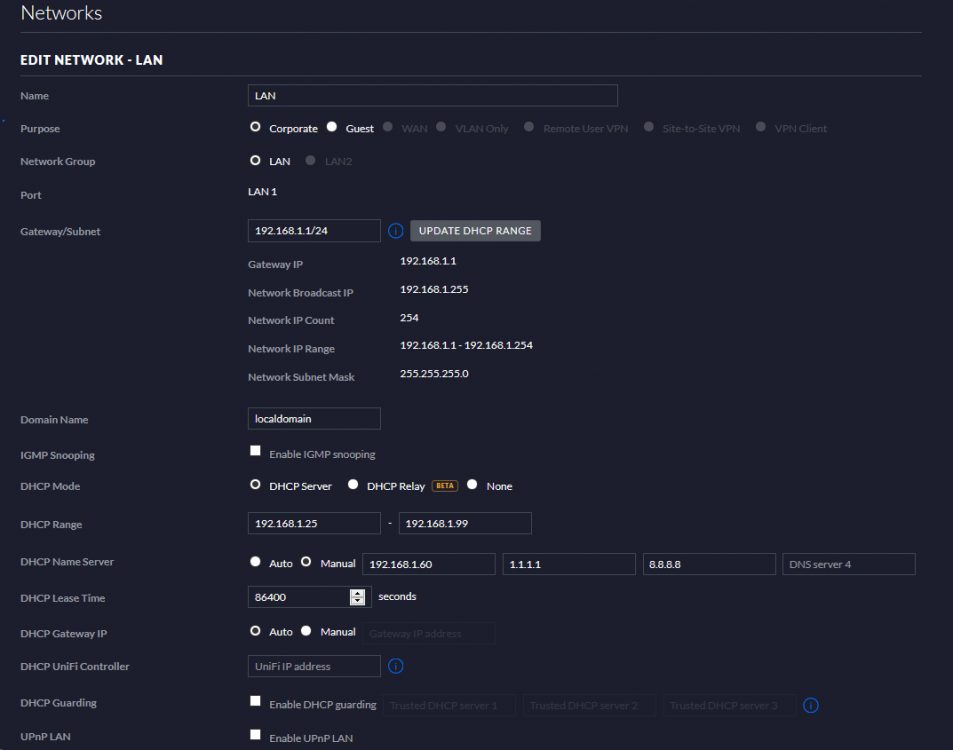Screen dimensions: 953x750
Task: Click UPDATE DHCP RANGE button
Action: pos(475,231)
